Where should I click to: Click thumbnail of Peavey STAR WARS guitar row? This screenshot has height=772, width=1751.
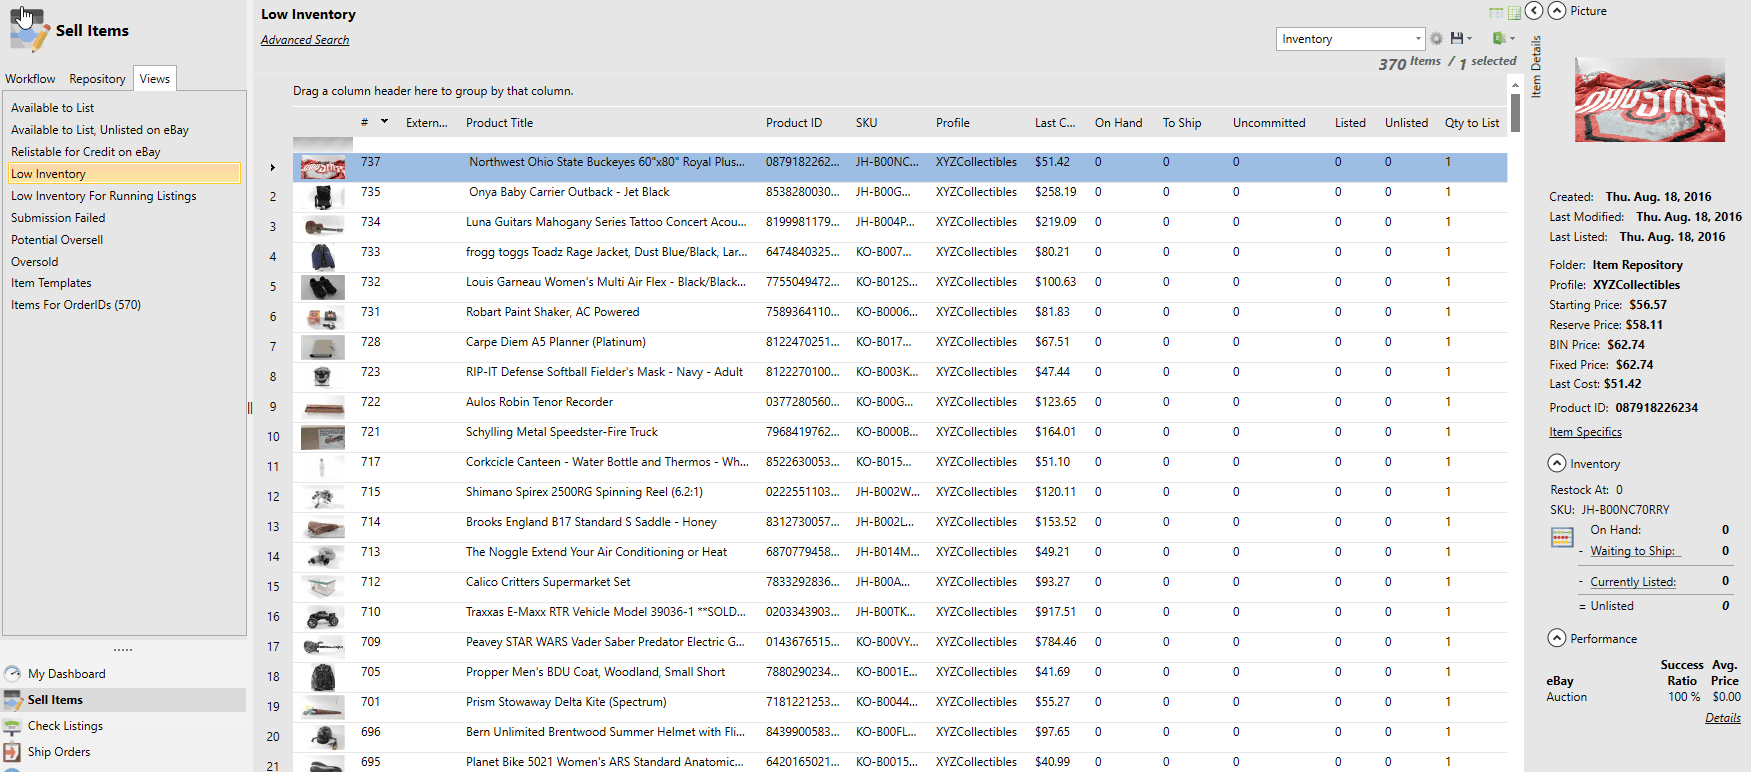[323, 647]
